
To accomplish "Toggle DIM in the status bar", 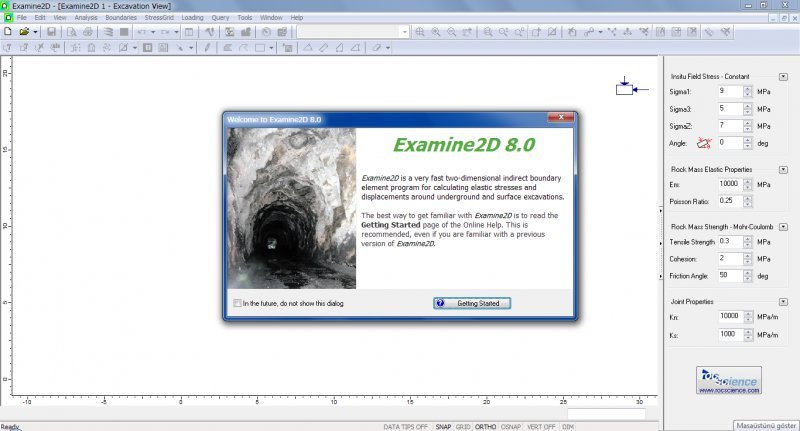I will [568, 427].
